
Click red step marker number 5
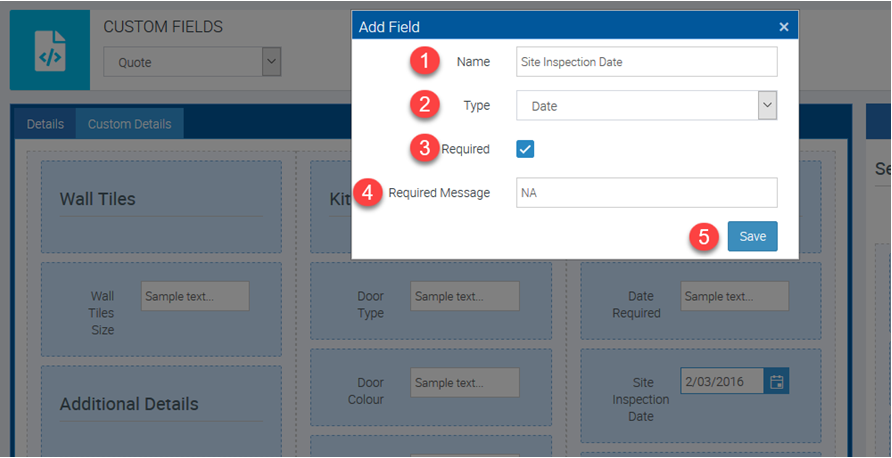(x=705, y=237)
